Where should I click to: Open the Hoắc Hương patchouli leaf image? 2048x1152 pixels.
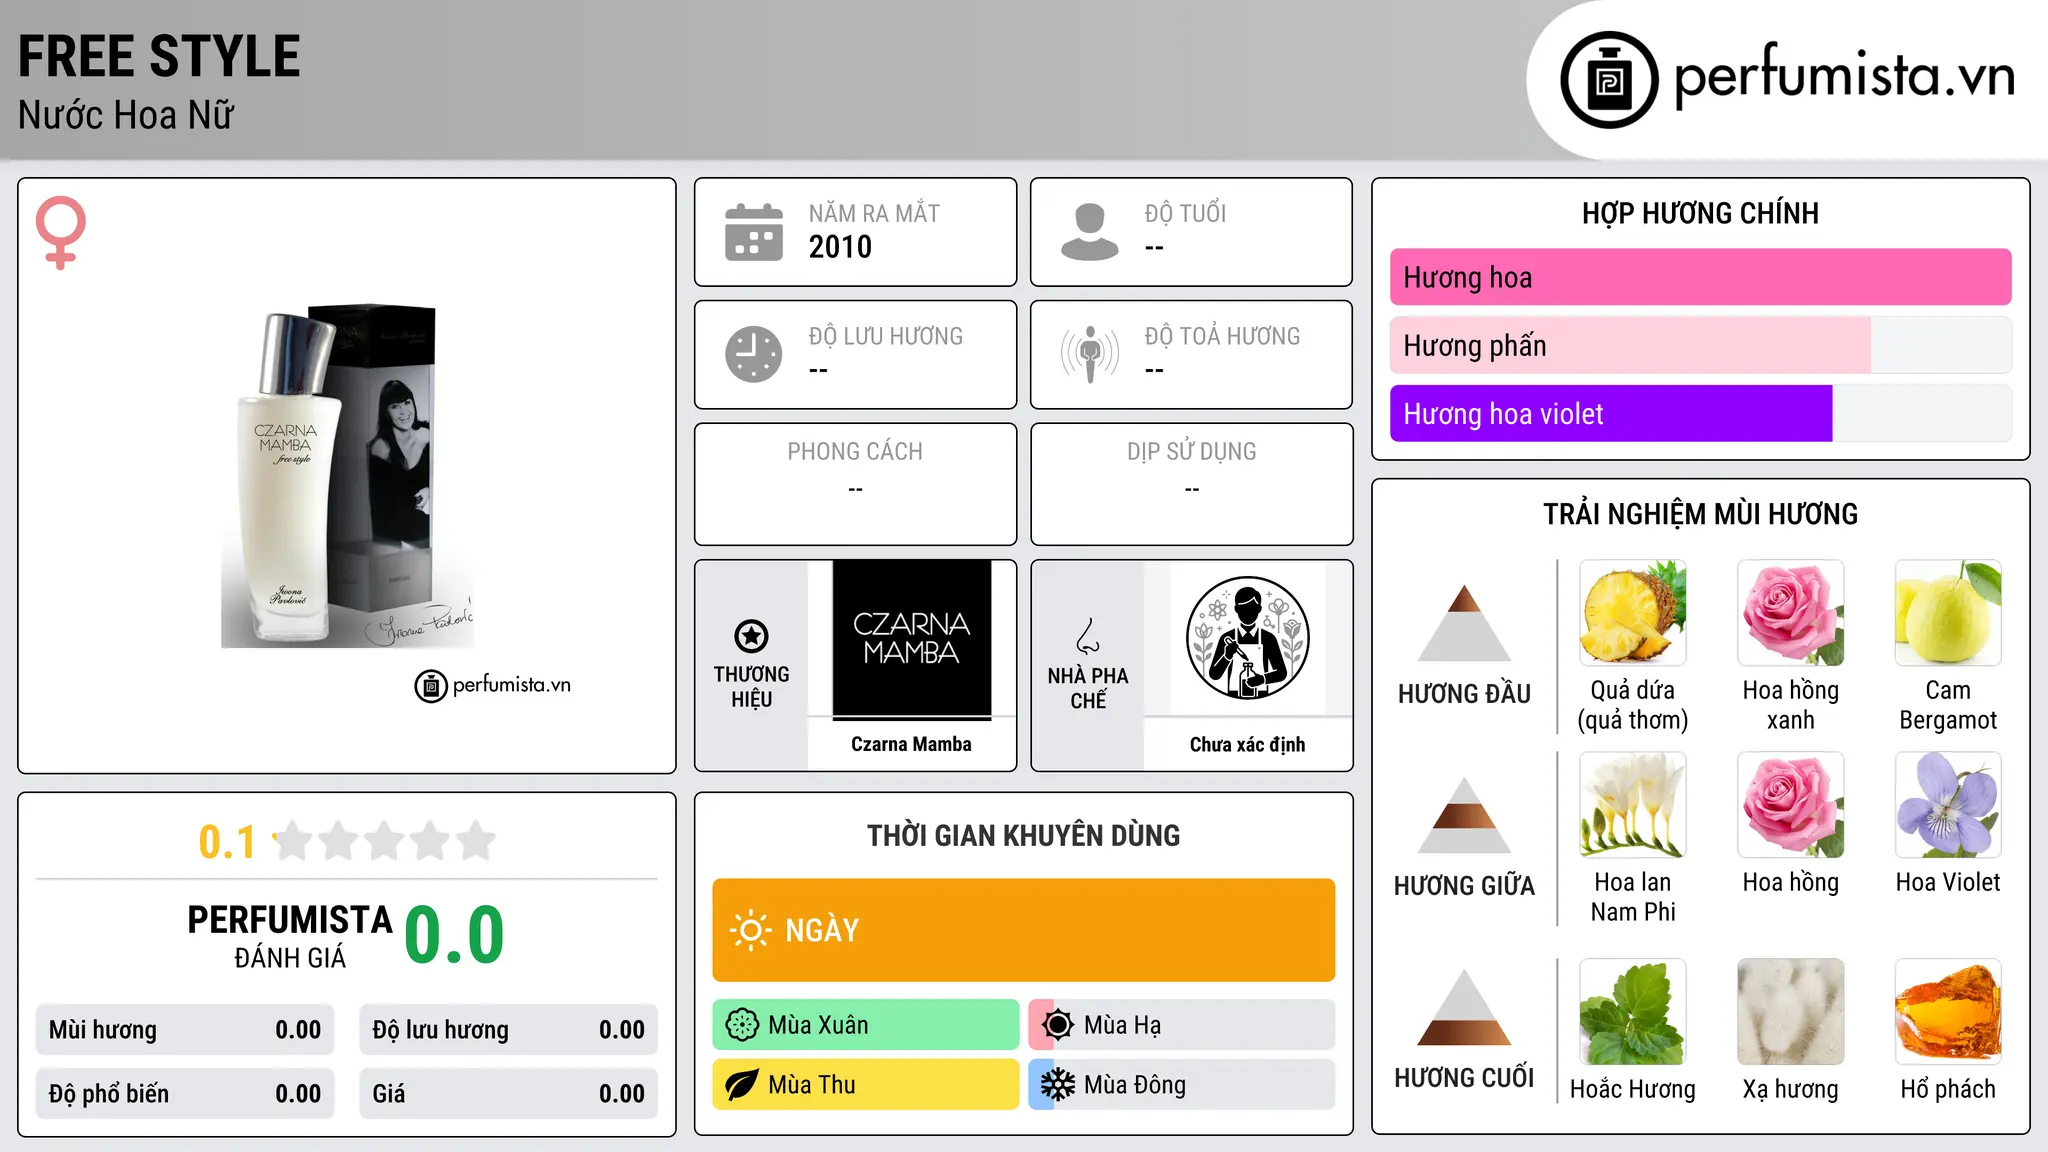pyautogui.click(x=1633, y=1012)
